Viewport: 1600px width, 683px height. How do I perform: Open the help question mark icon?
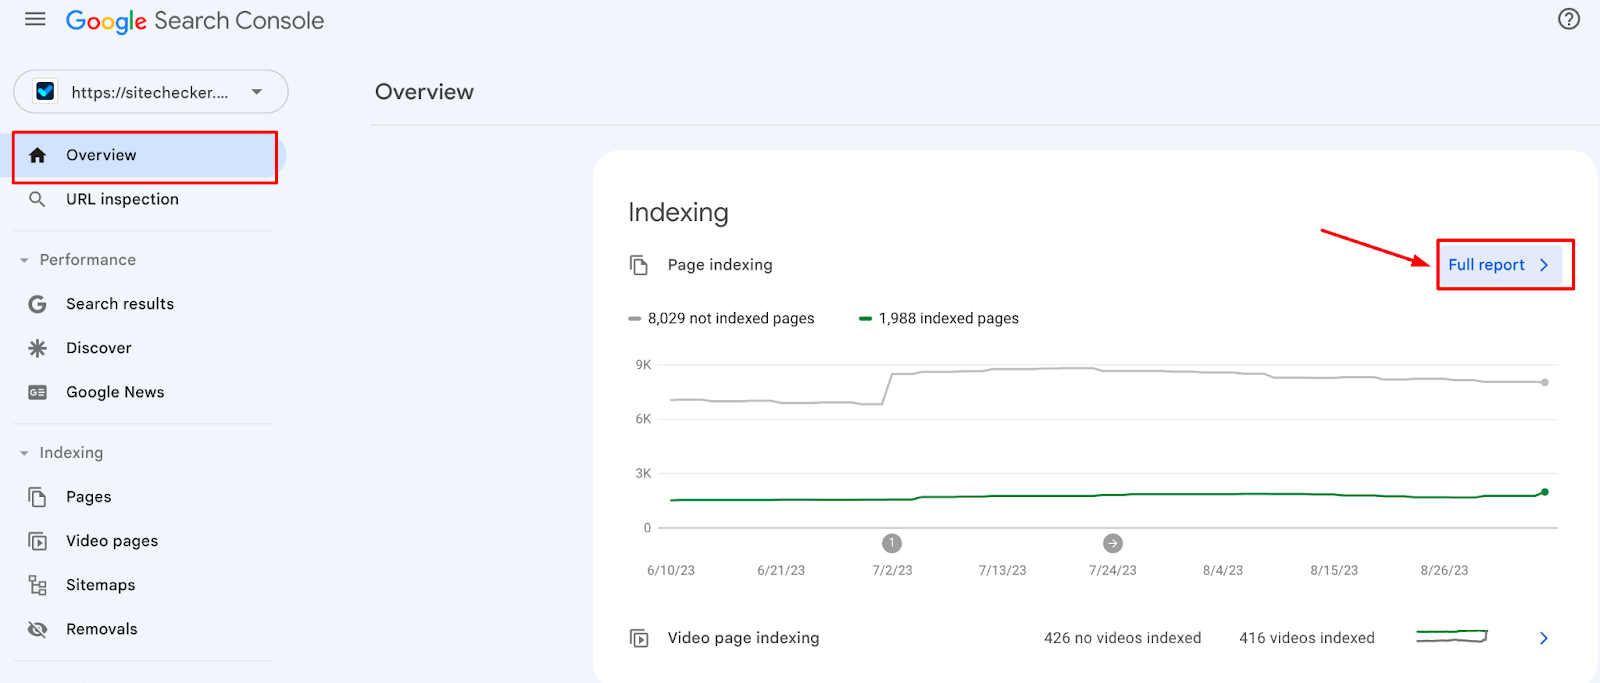1569,19
